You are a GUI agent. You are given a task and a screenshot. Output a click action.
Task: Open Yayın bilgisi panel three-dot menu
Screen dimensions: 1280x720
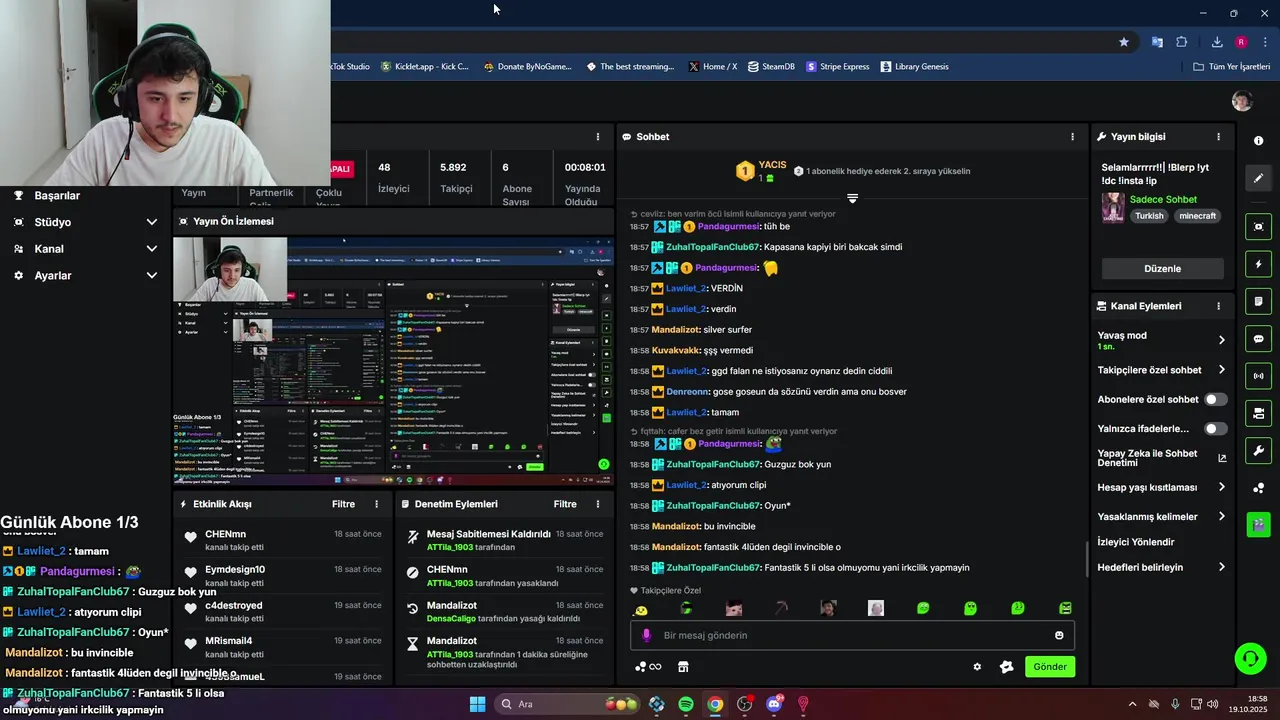(x=1218, y=137)
